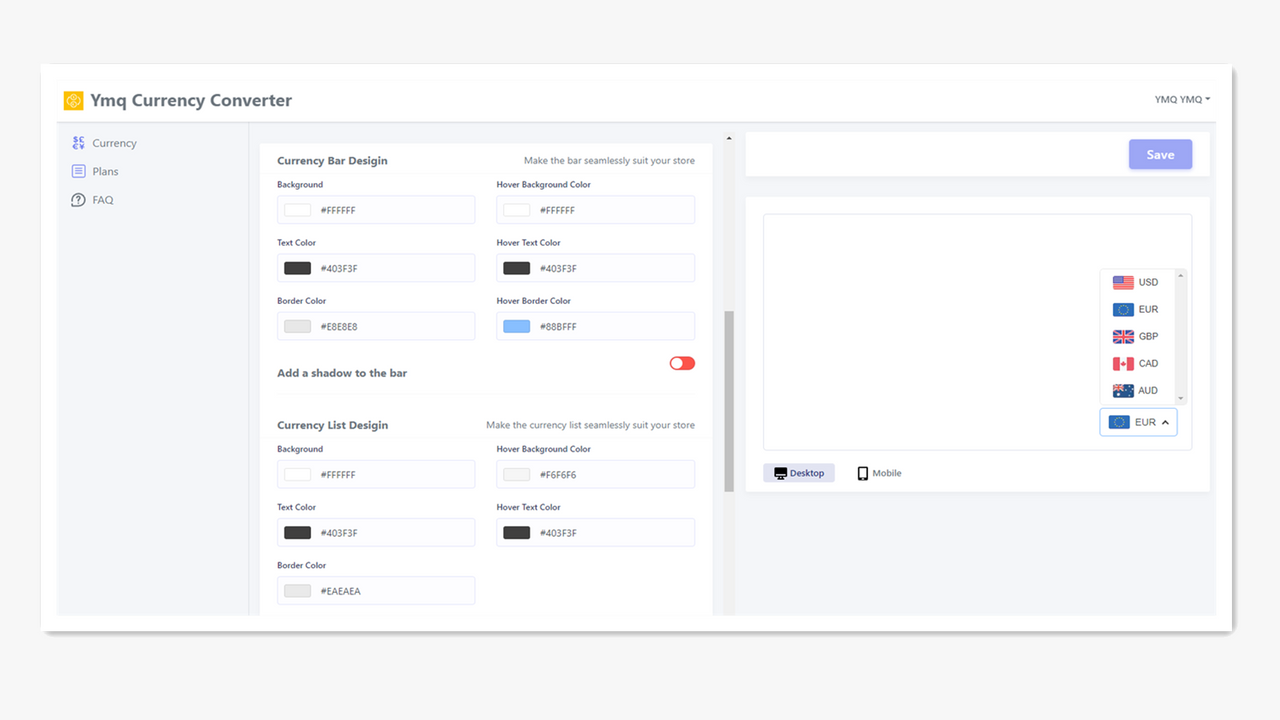1280x720 pixels.
Task: Open List Text Color swatch
Action: point(297,533)
